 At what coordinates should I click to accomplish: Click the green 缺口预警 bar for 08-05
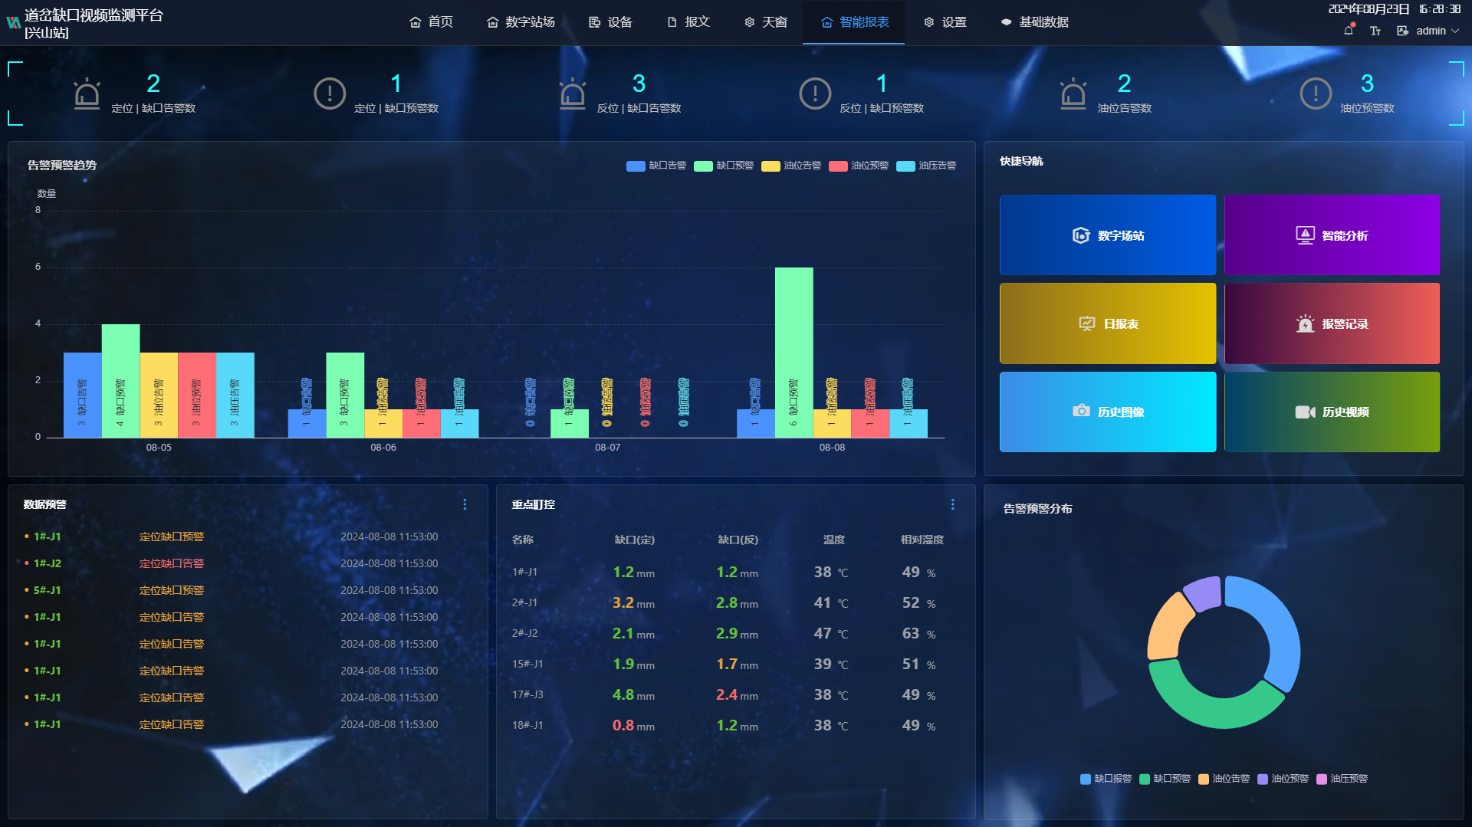pyautogui.click(x=121, y=380)
